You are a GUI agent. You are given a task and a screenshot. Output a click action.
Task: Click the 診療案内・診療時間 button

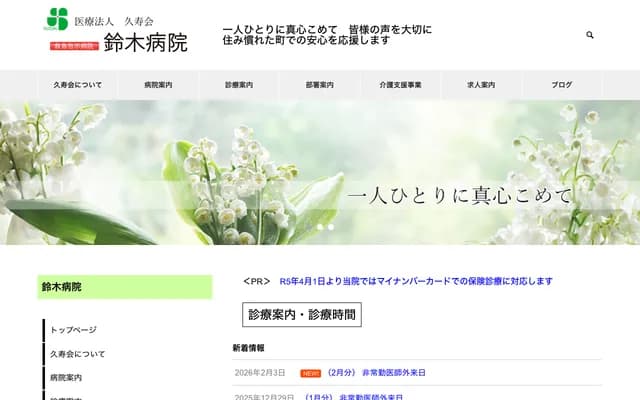302,315
